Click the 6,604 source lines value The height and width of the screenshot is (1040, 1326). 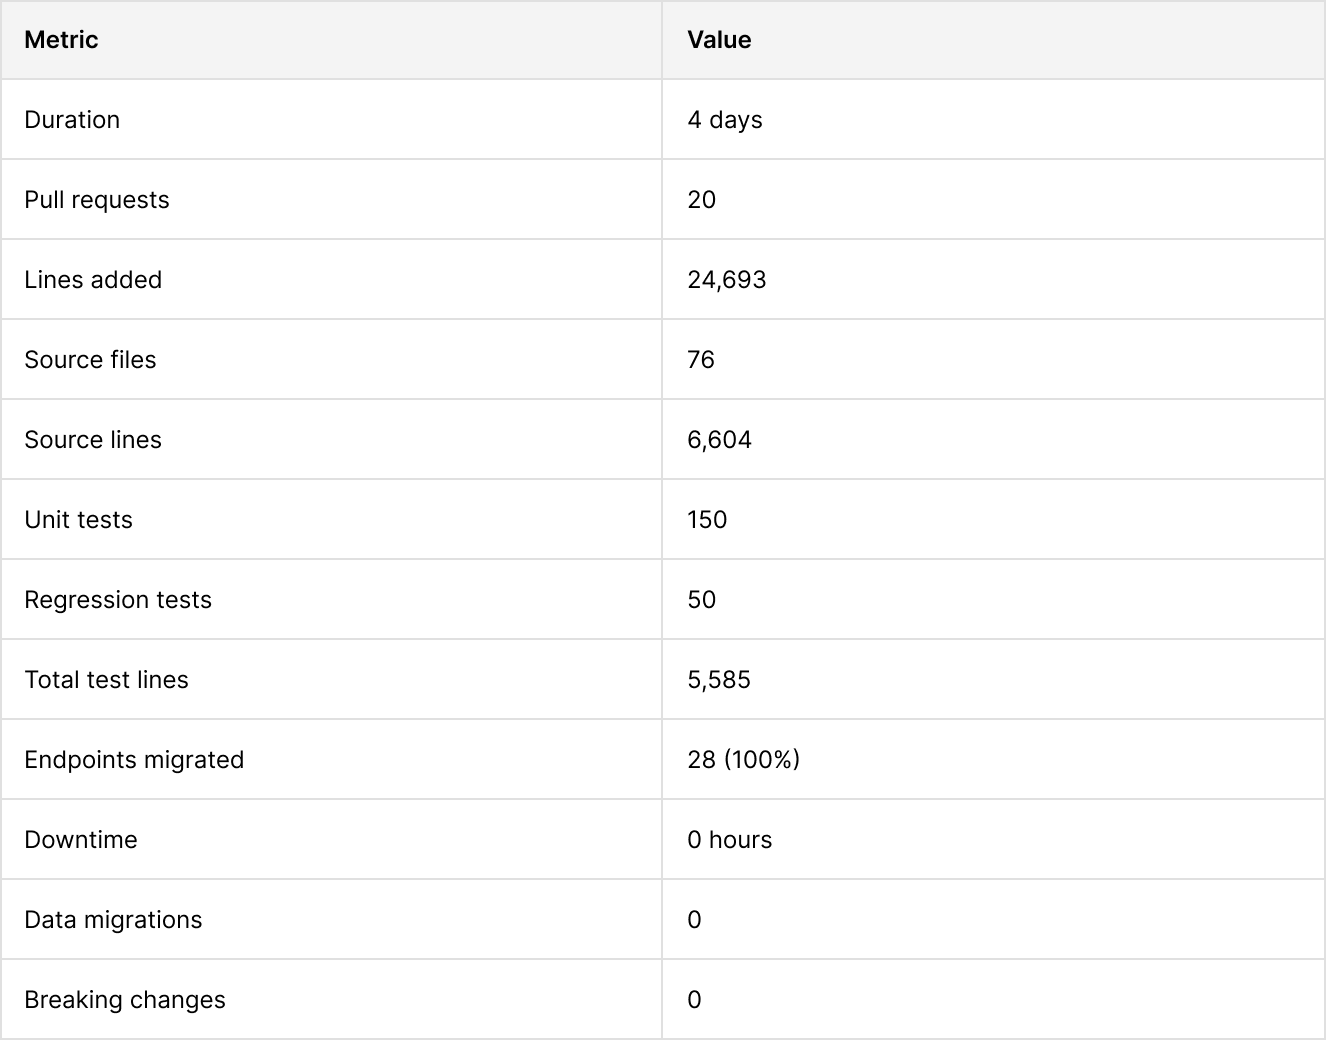coord(719,440)
